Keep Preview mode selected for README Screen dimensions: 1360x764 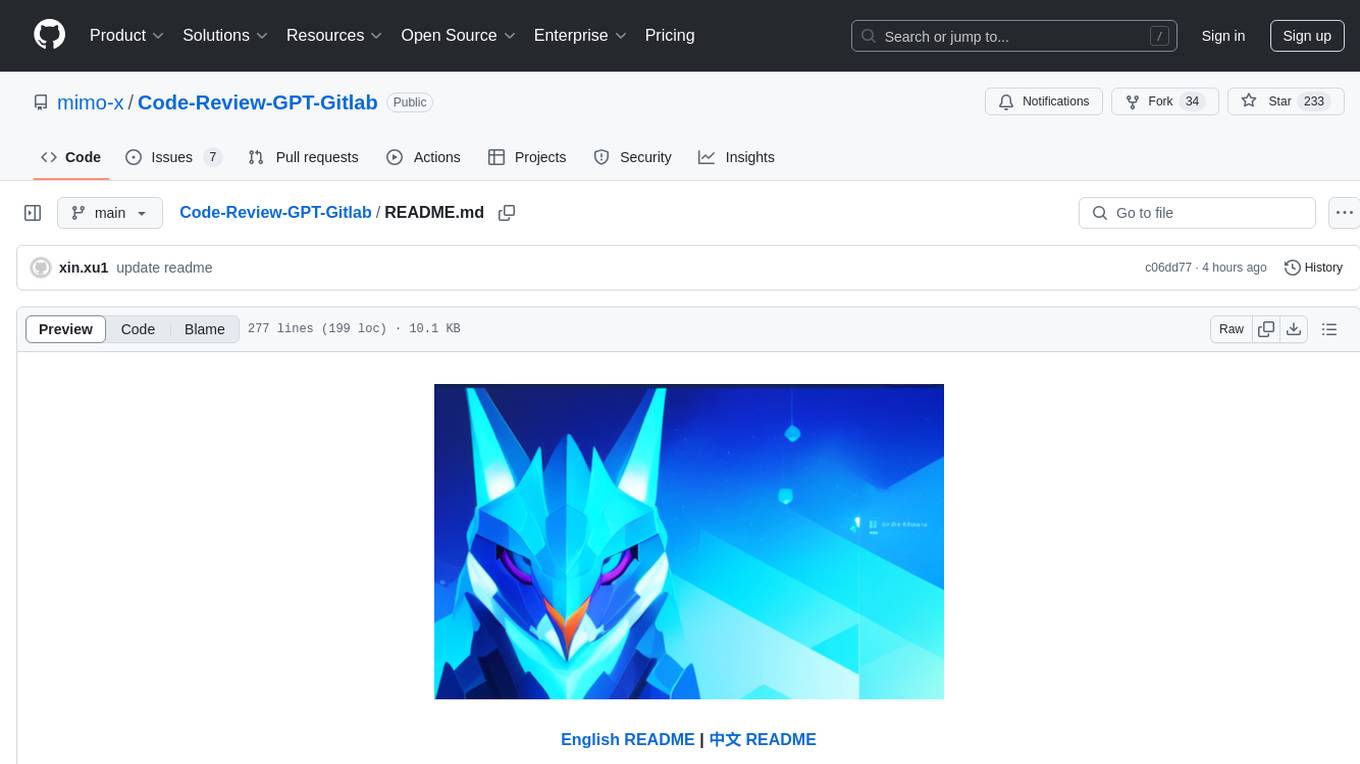65,329
